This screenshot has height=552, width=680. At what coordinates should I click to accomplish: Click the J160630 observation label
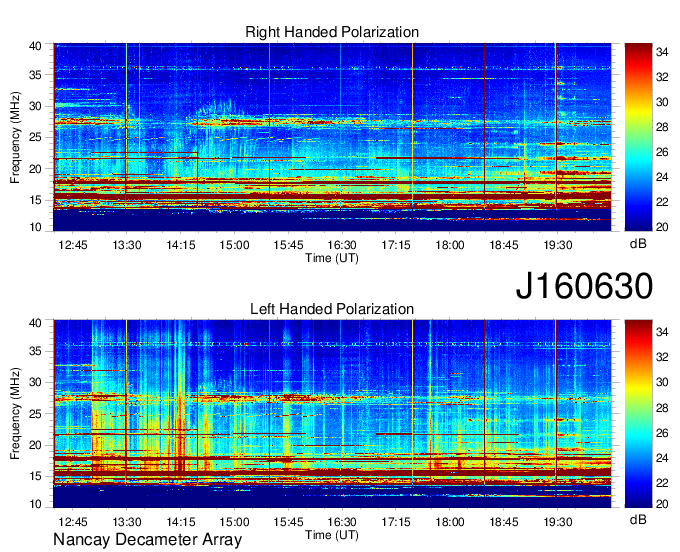(x=584, y=286)
